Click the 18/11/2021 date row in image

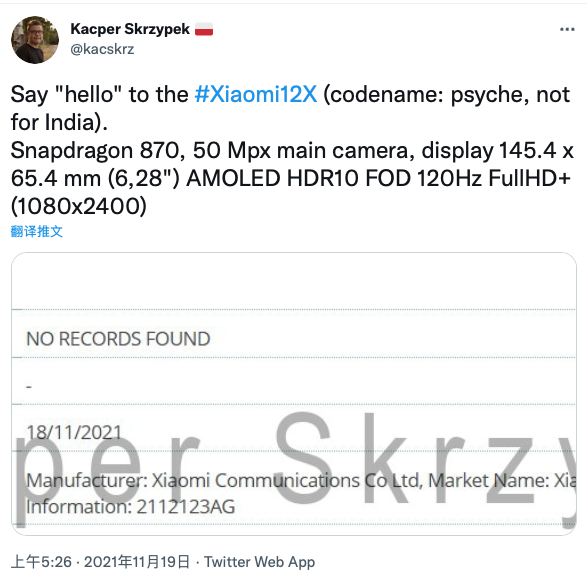[x=294, y=428]
